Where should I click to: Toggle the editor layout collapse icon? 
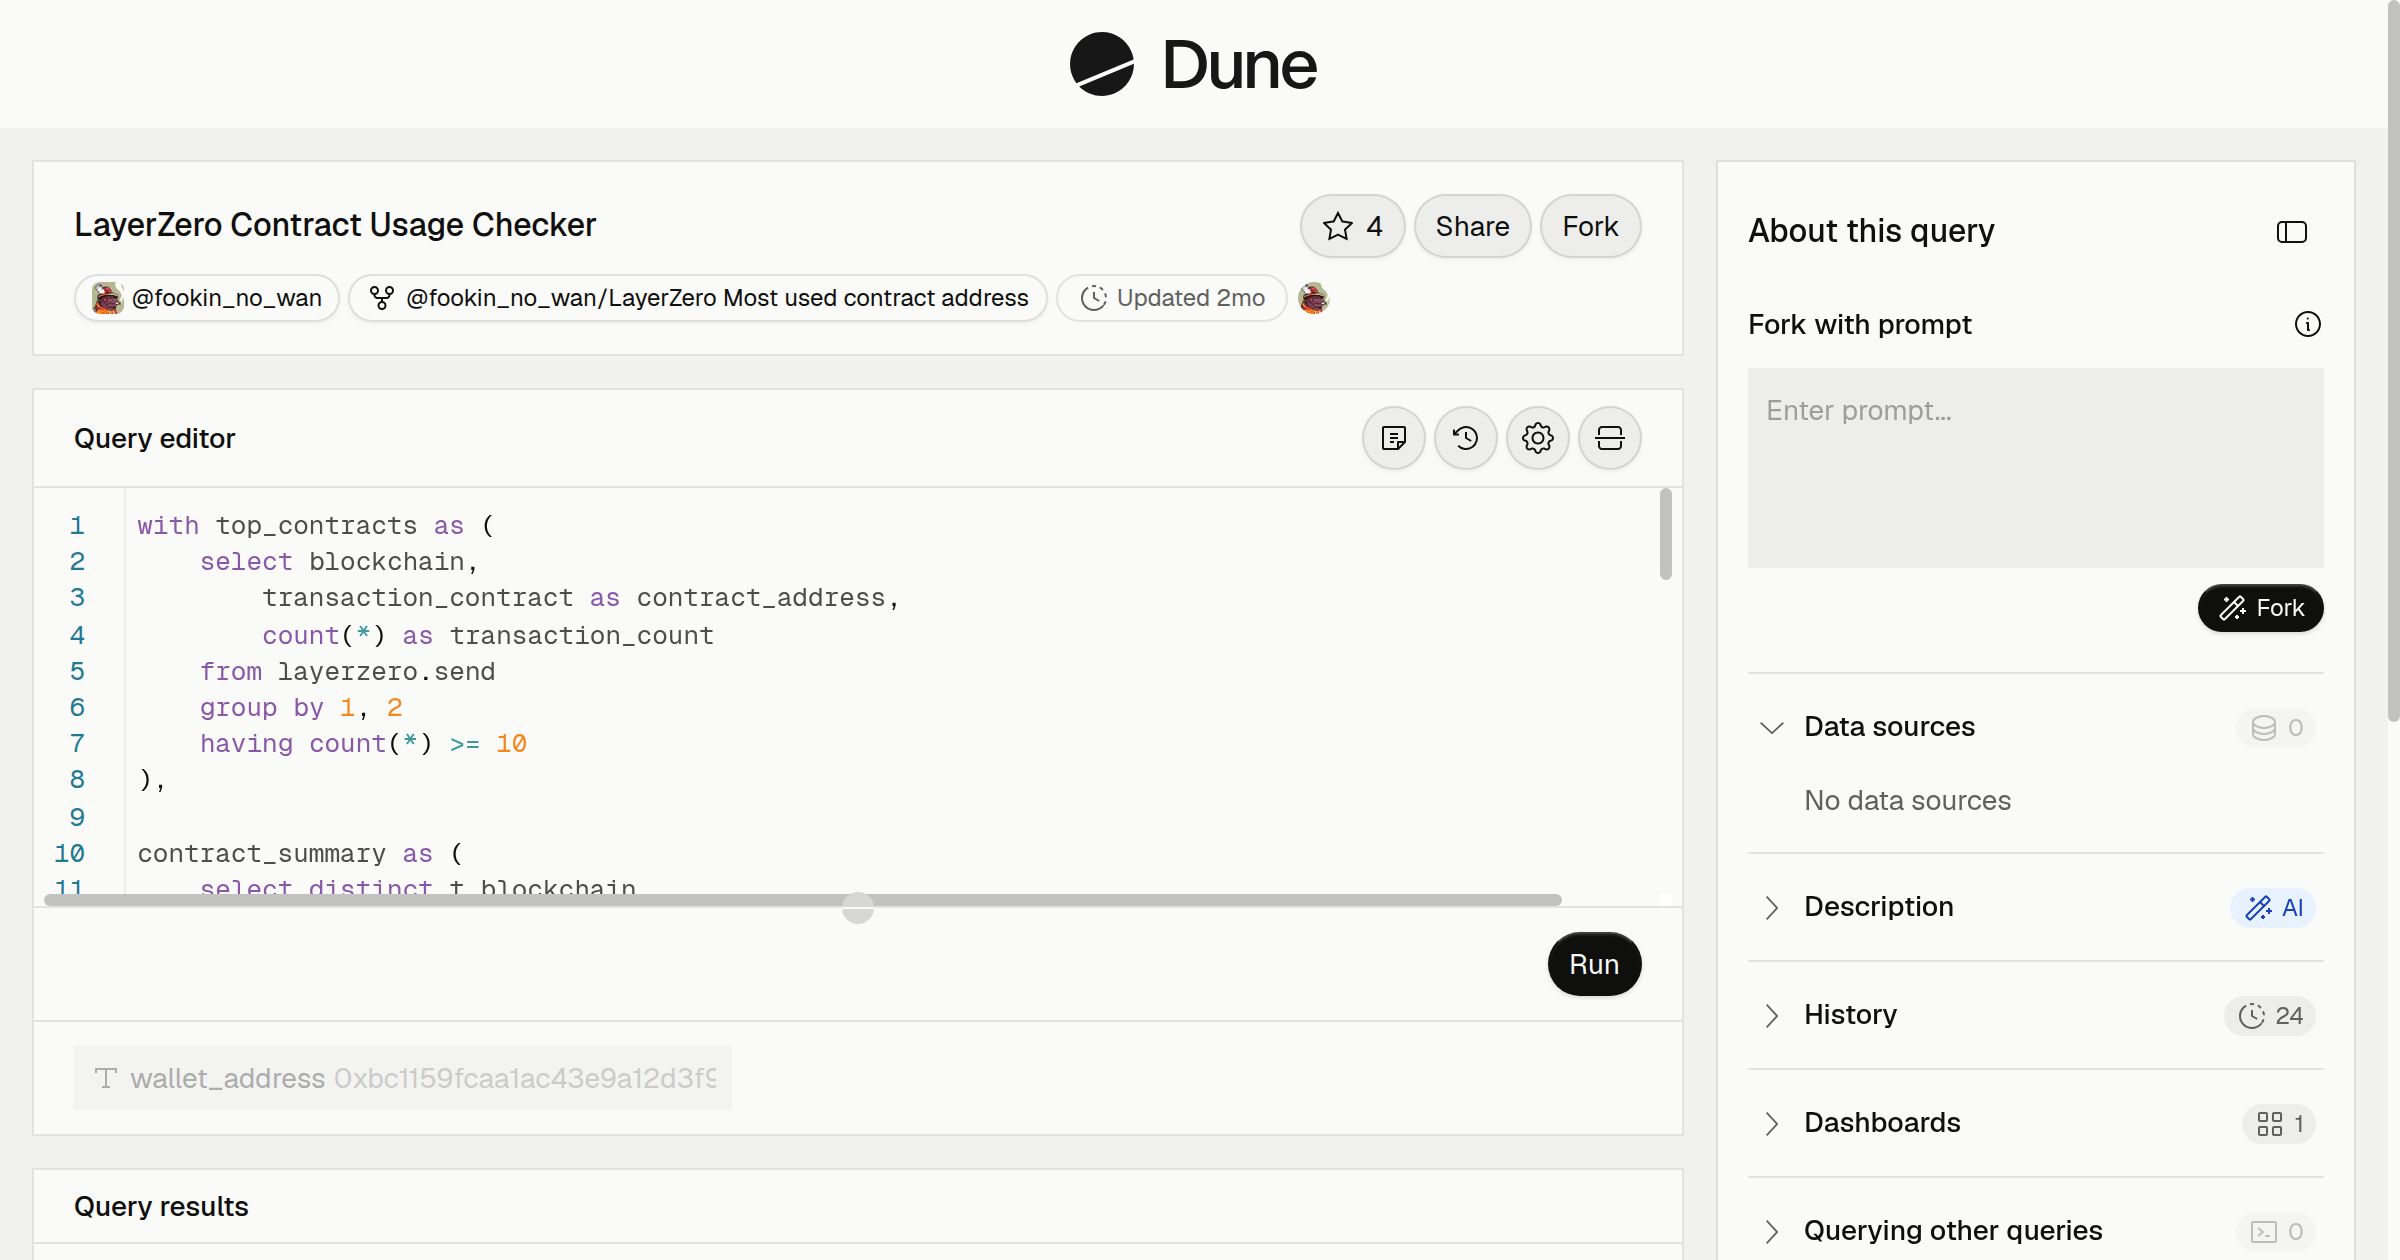click(1609, 438)
